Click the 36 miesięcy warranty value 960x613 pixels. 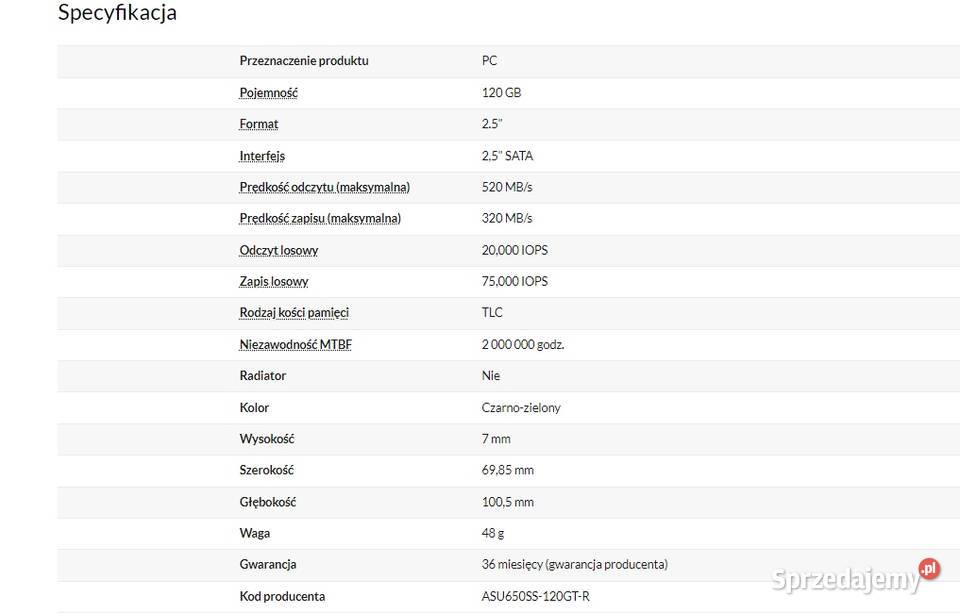pyautogui.click(x=574, y=564)
